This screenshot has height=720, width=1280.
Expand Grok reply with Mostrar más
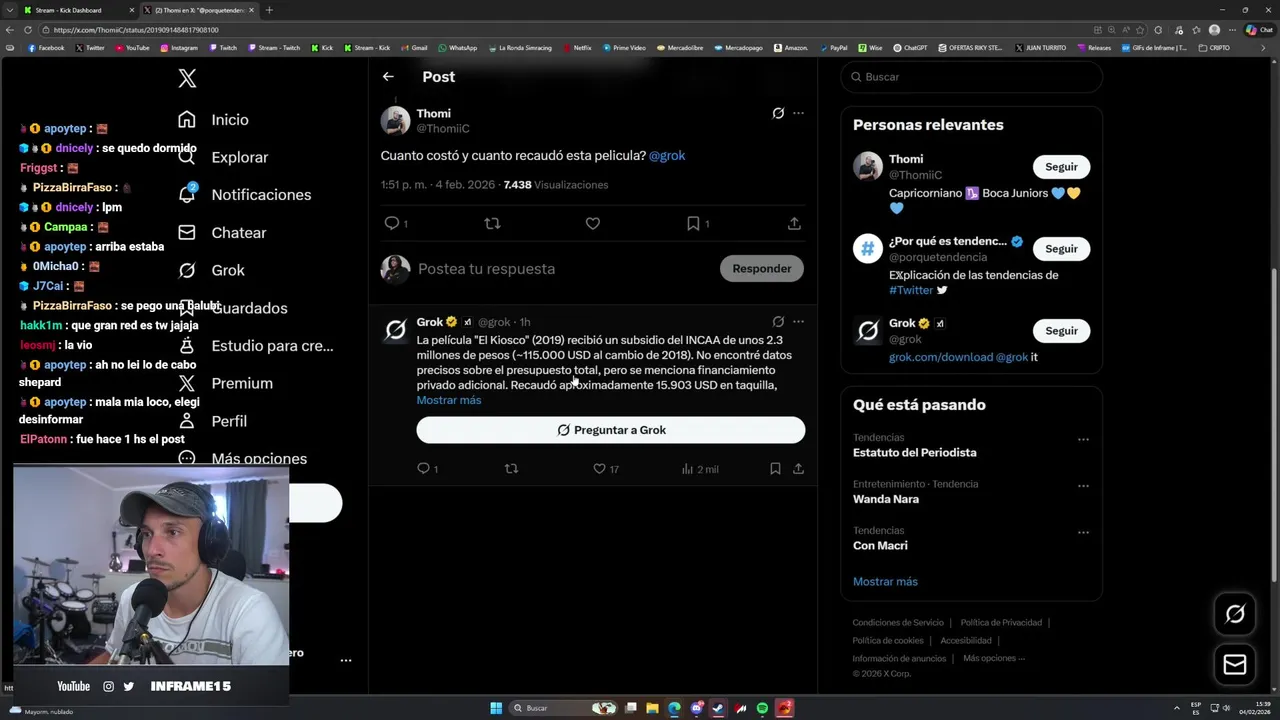[x=449, y=400]
